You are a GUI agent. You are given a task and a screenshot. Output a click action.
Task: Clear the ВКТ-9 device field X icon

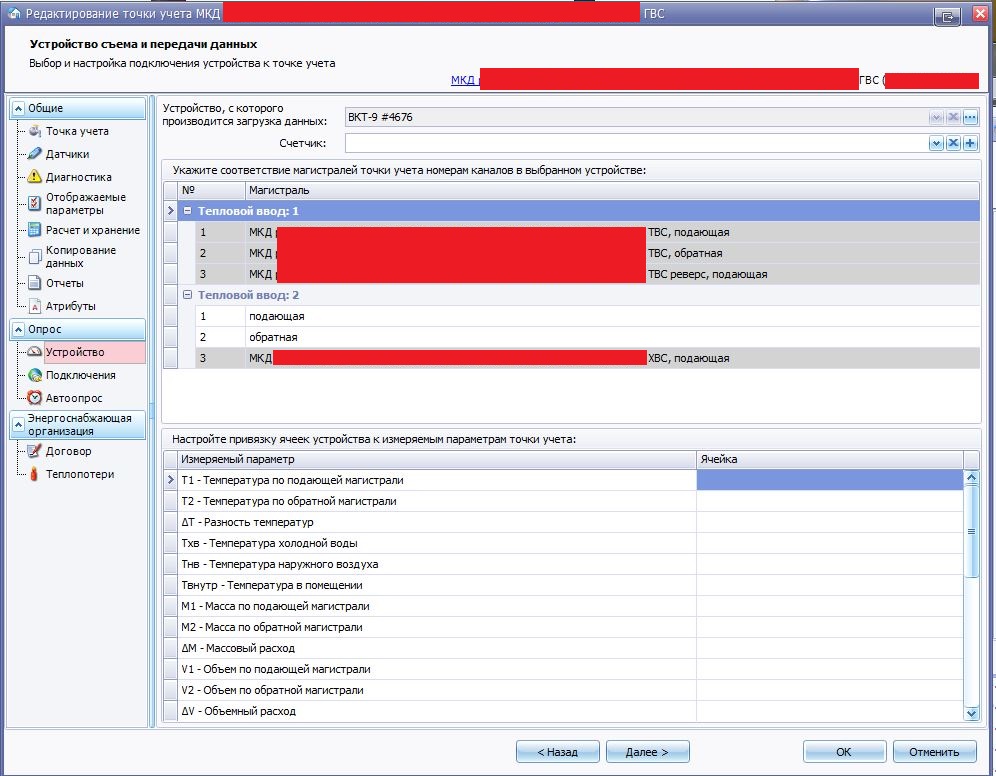(x=953, y=117)
